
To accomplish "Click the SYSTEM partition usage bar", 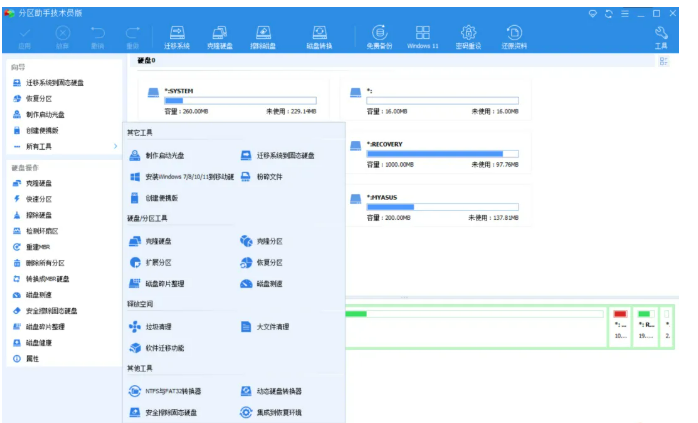I will [x=239, y=100].
